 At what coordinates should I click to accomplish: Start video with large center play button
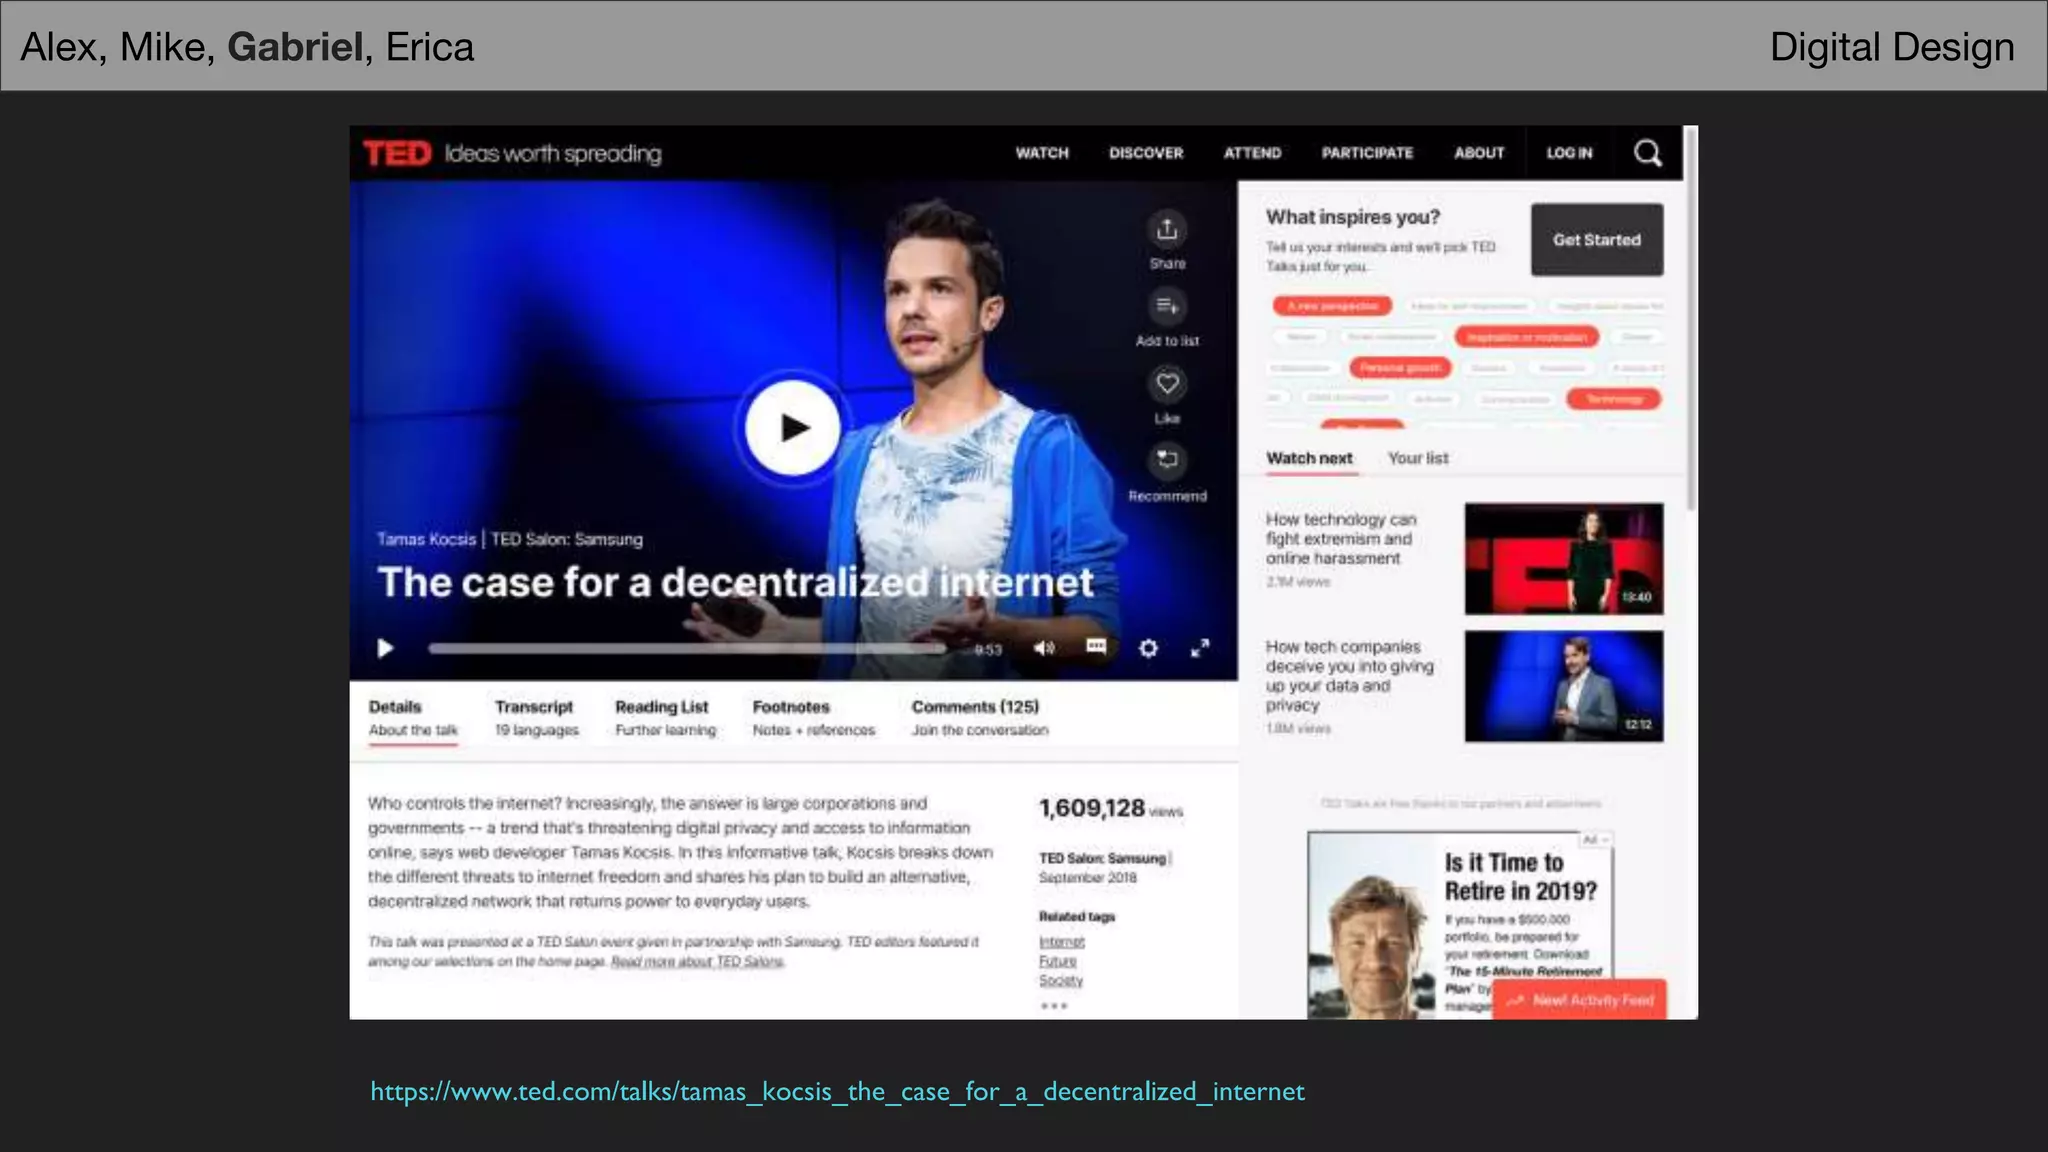pyautogui.click(x=793, y=428)
